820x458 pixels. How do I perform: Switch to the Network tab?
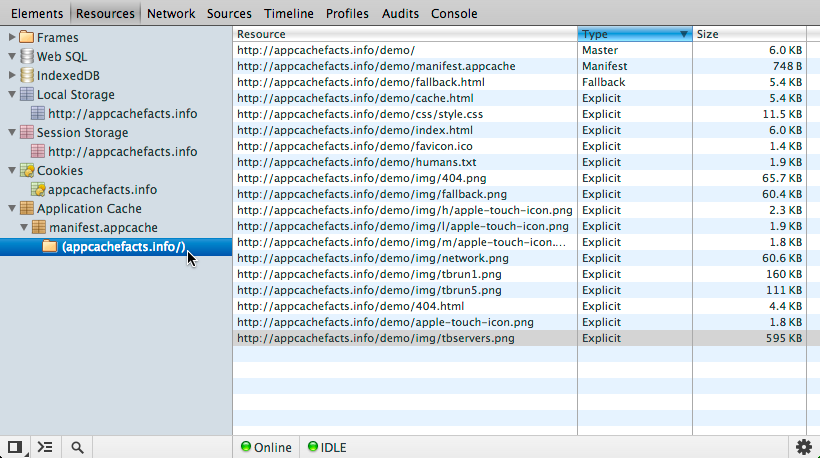(171, 14)
